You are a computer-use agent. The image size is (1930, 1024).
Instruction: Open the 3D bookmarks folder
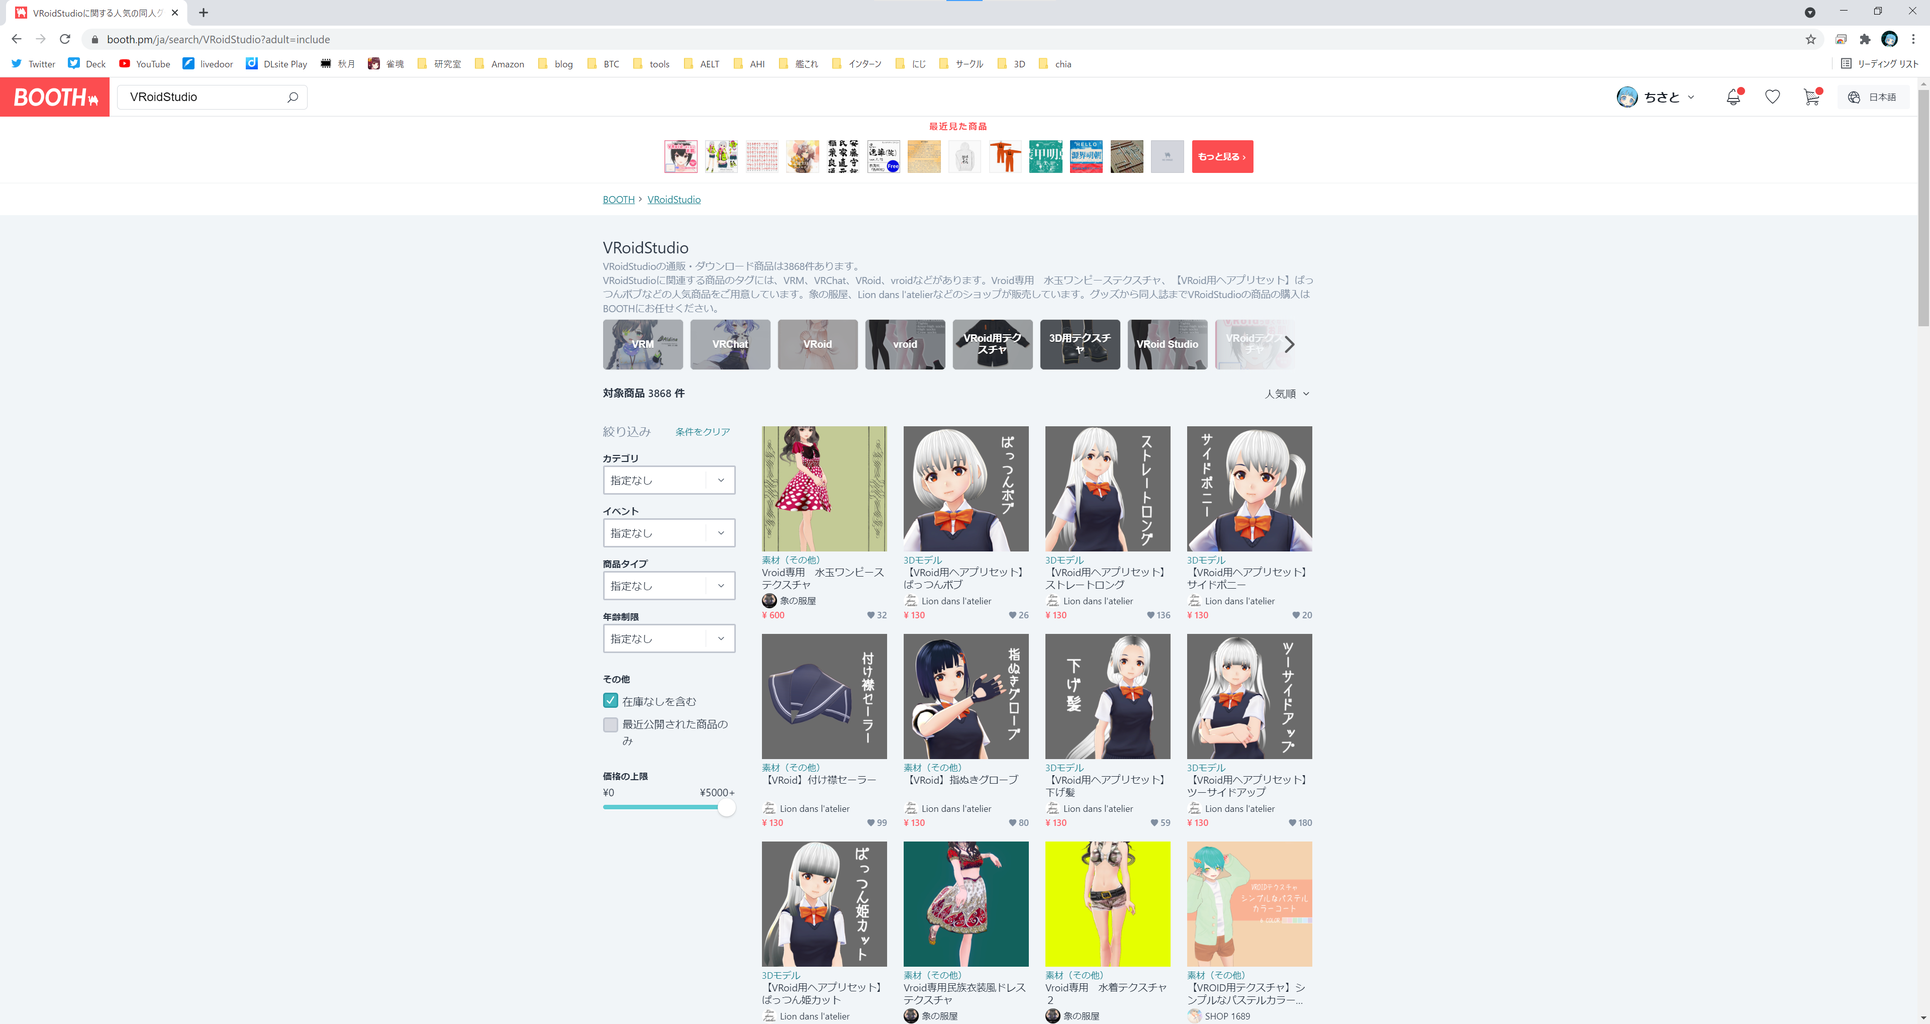1011,64
